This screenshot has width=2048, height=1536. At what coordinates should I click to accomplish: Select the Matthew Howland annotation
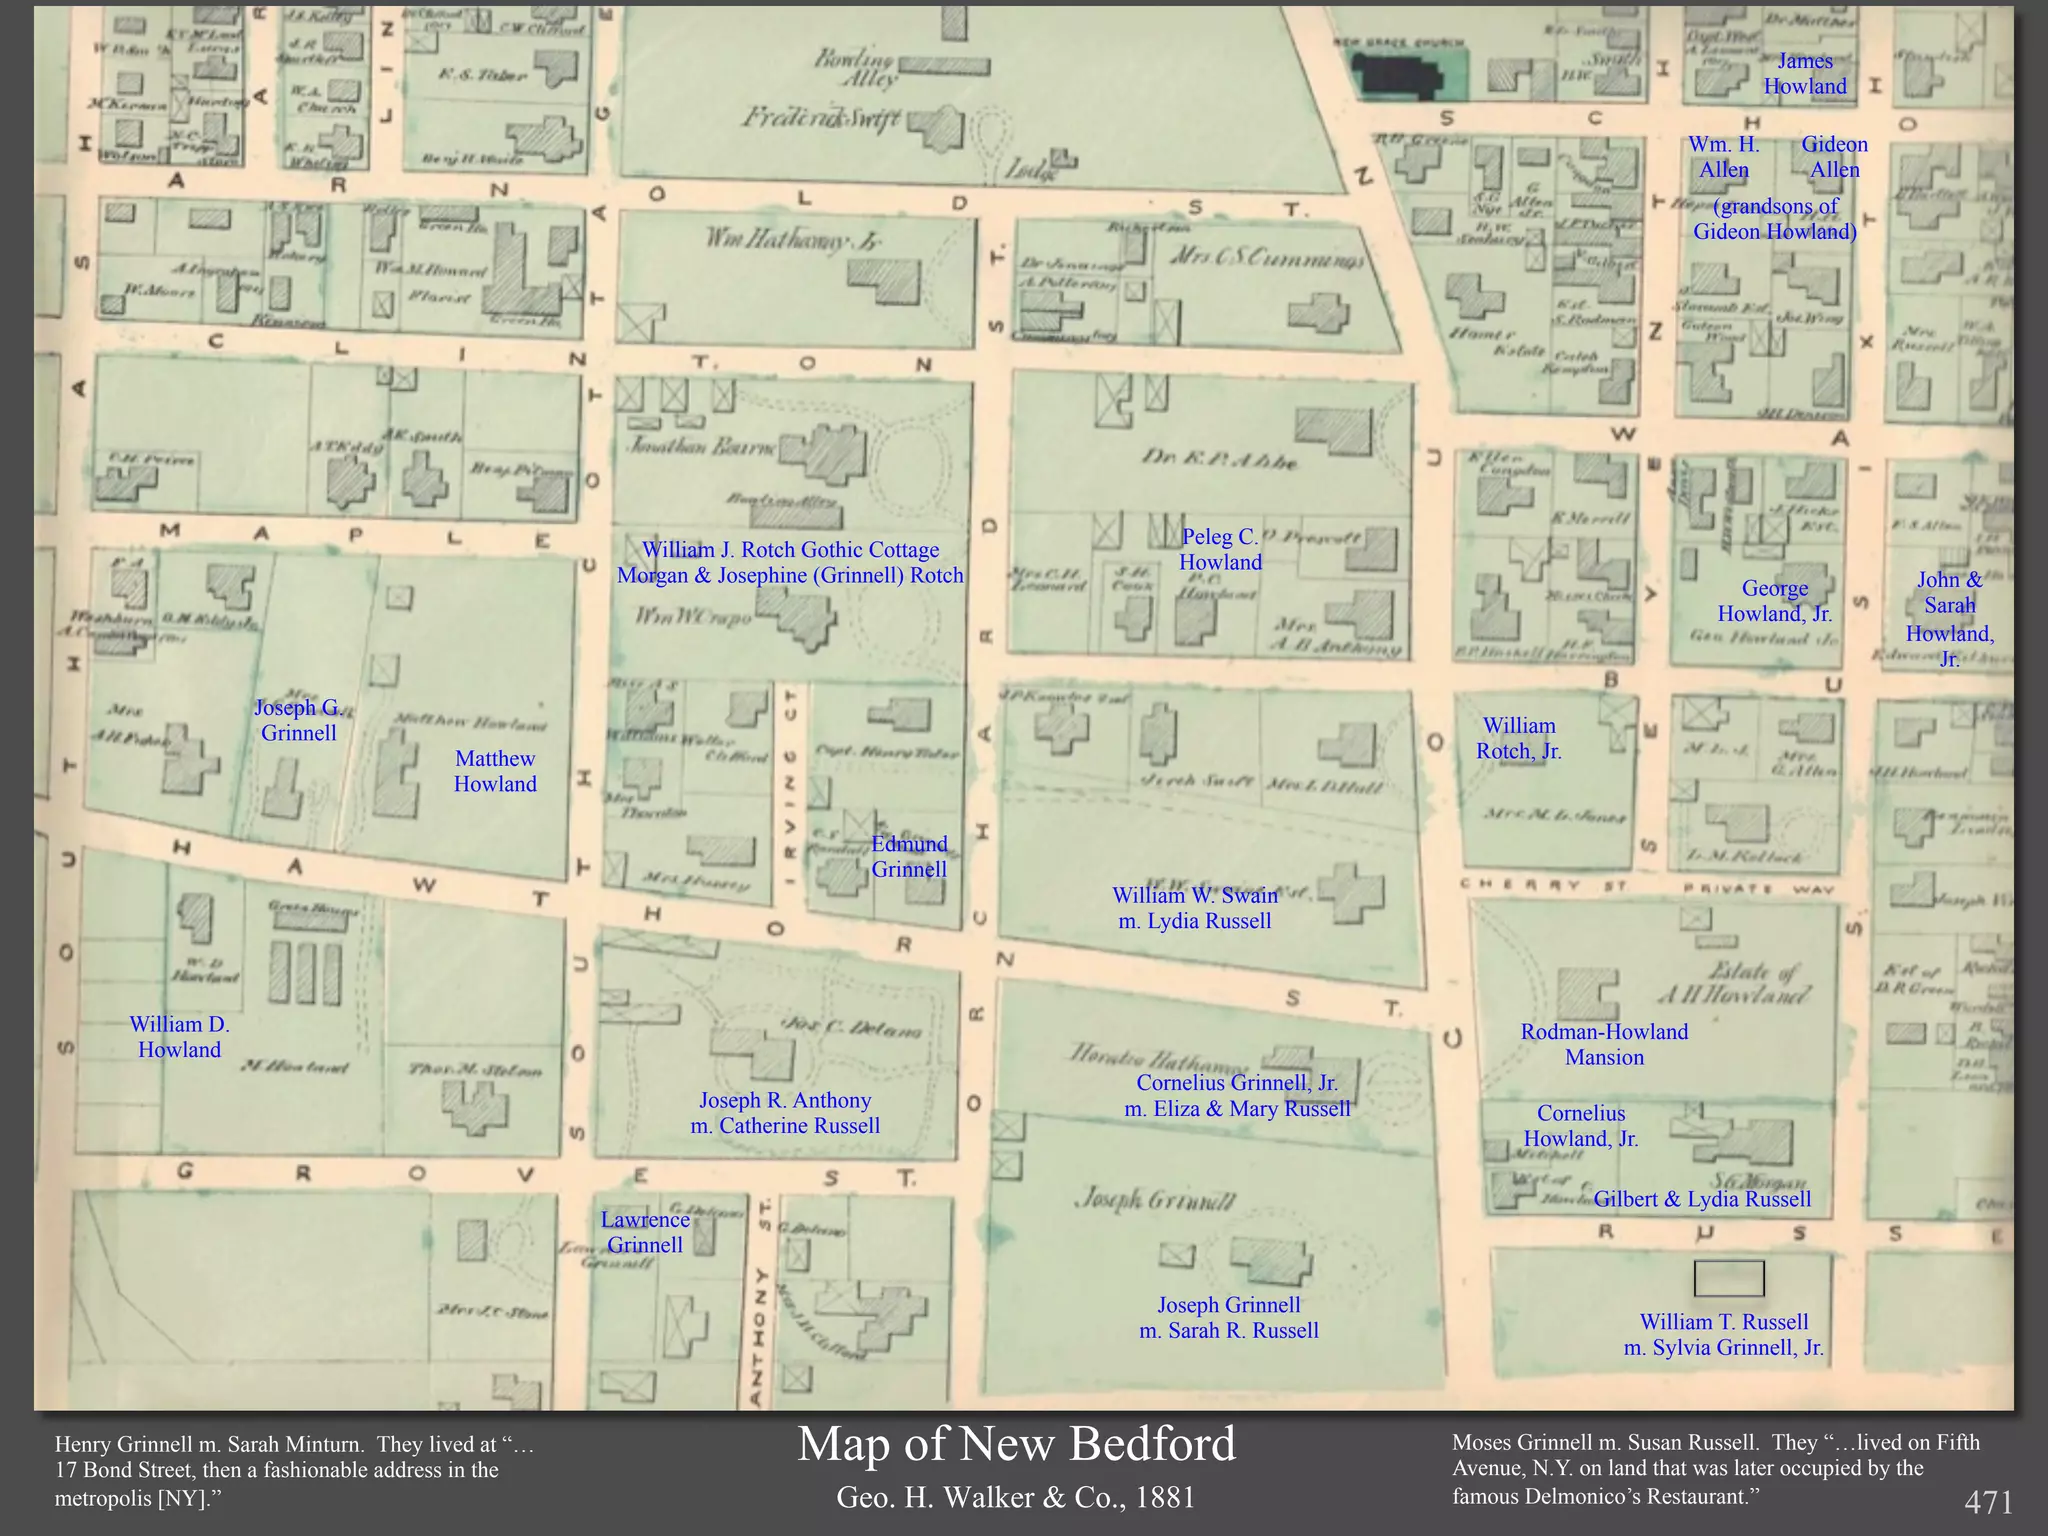pos(495,771)
